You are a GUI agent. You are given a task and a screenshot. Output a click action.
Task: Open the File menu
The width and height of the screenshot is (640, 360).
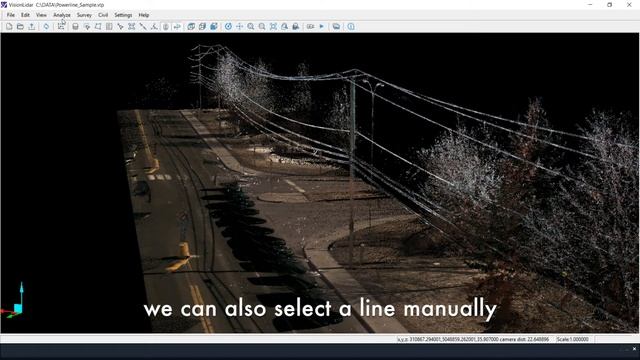tap(11, 15)
